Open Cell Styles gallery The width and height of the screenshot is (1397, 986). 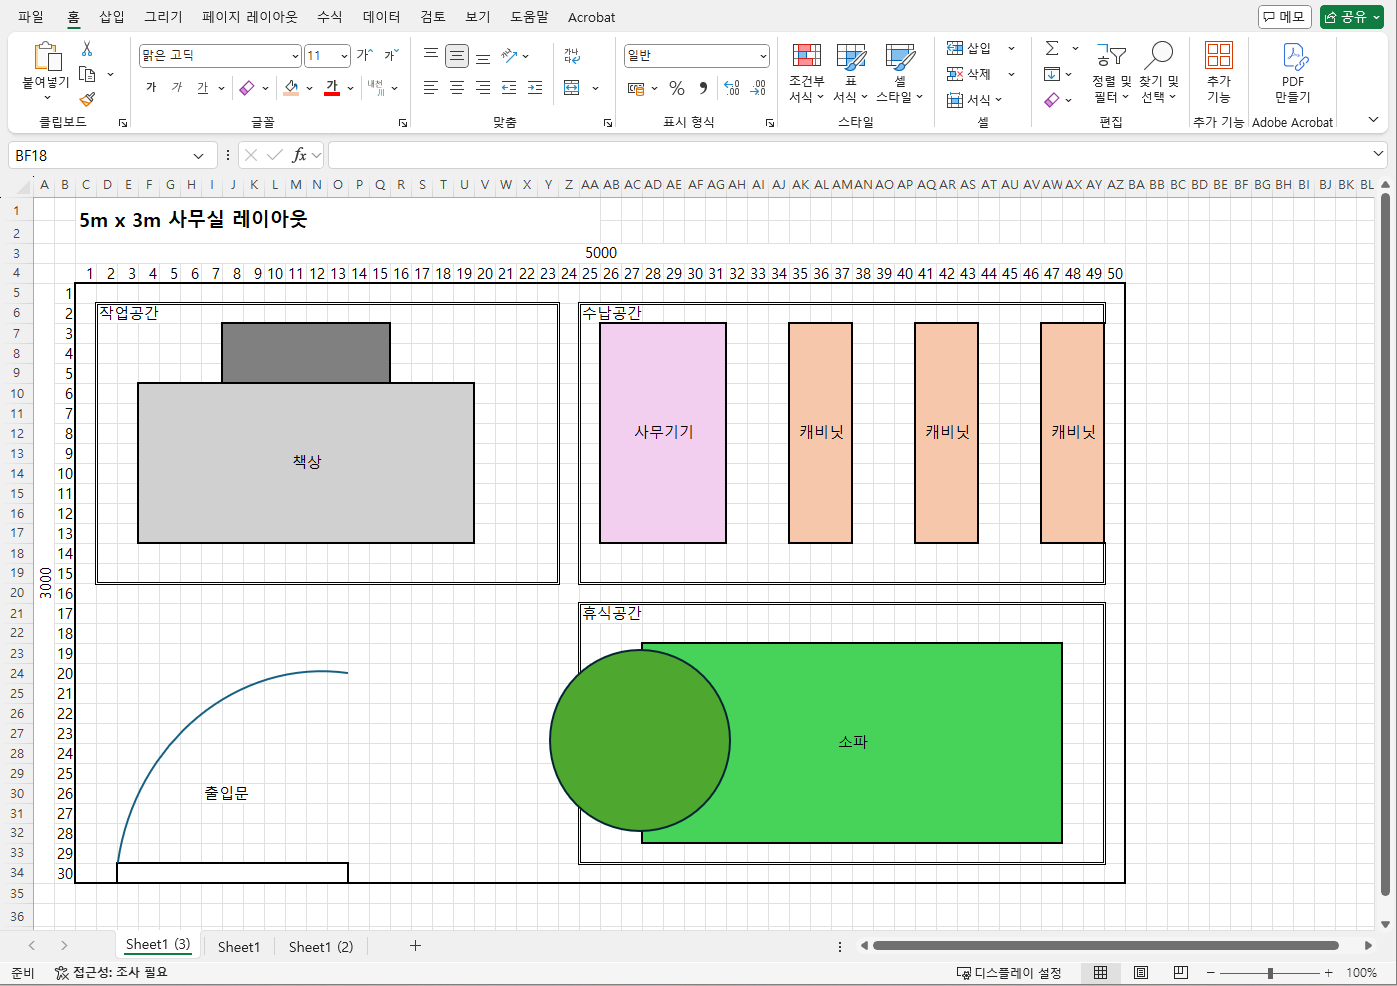coord(900,72)
